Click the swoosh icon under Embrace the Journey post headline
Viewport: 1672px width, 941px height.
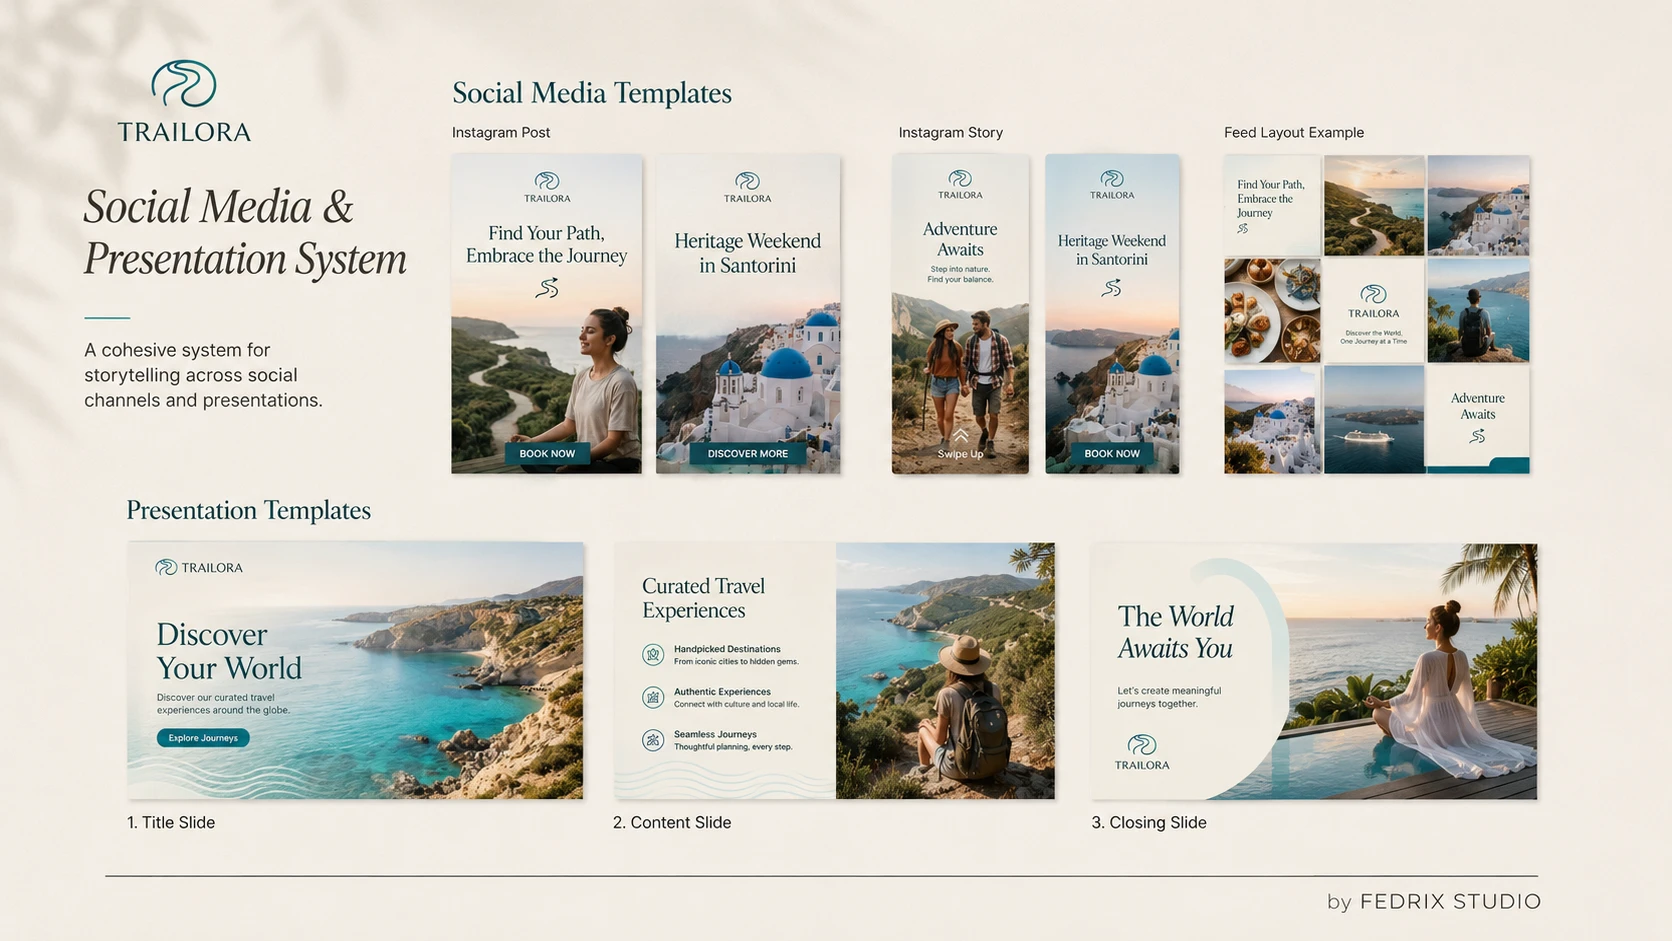547,288
